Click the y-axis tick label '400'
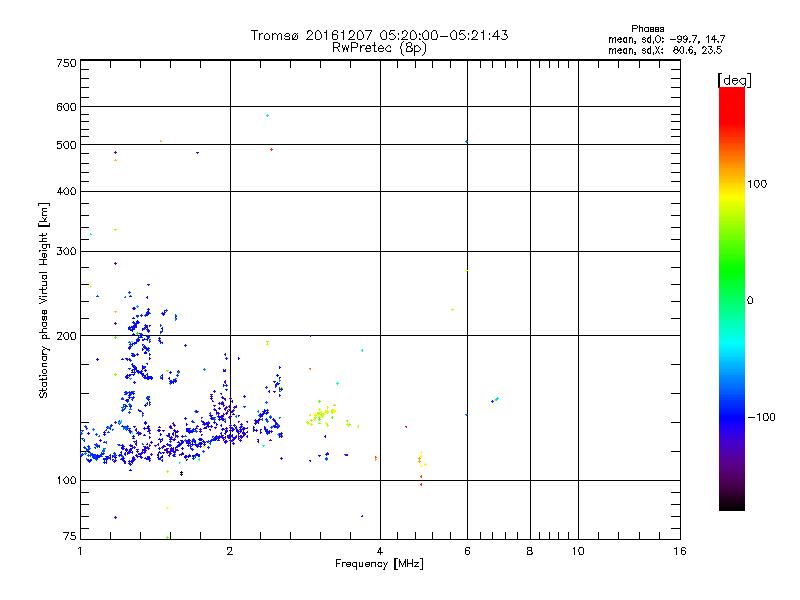Screen dimensions: 800x600 66,191
